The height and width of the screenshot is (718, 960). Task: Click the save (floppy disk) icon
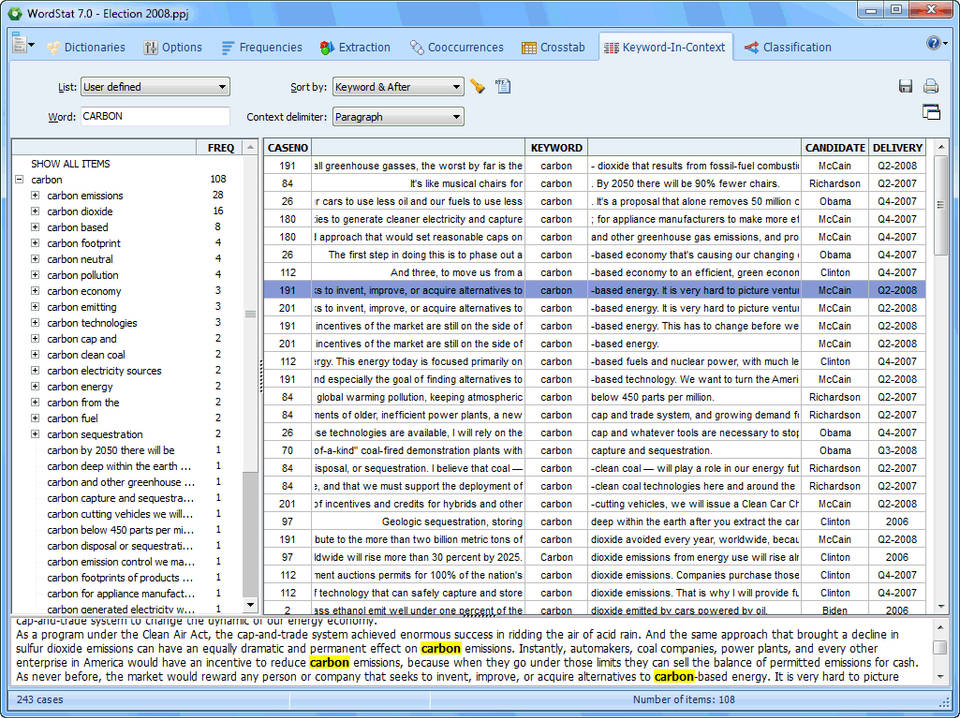(906, 87)
